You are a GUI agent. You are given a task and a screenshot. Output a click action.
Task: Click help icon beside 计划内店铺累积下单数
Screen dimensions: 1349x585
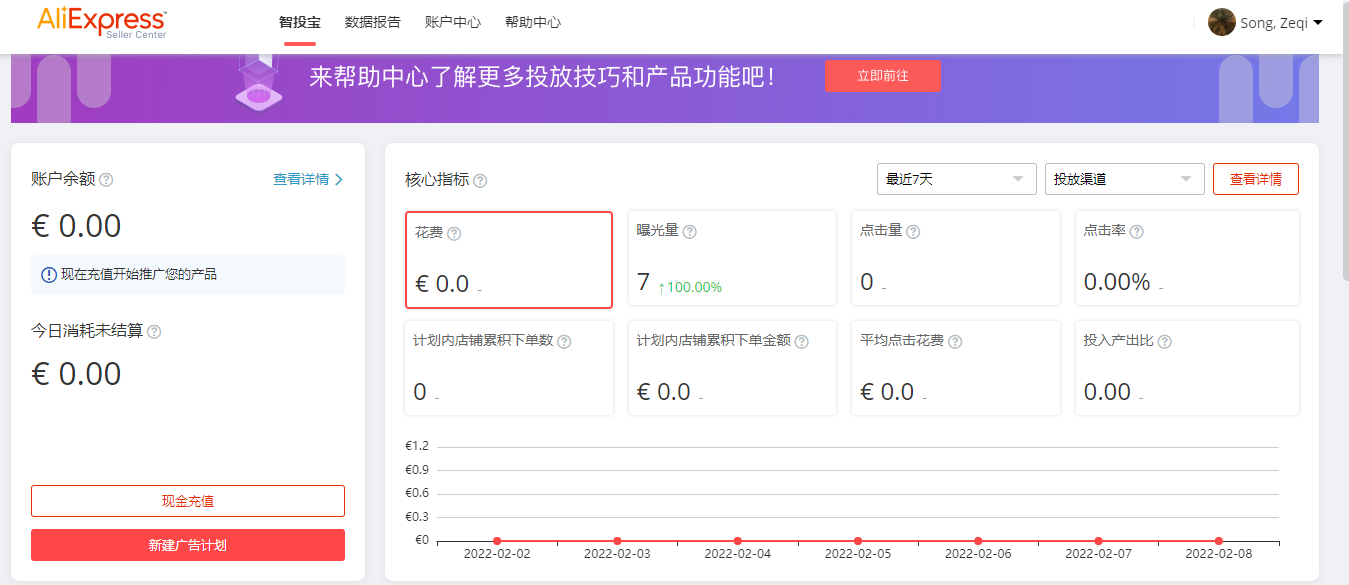[564, 341]
